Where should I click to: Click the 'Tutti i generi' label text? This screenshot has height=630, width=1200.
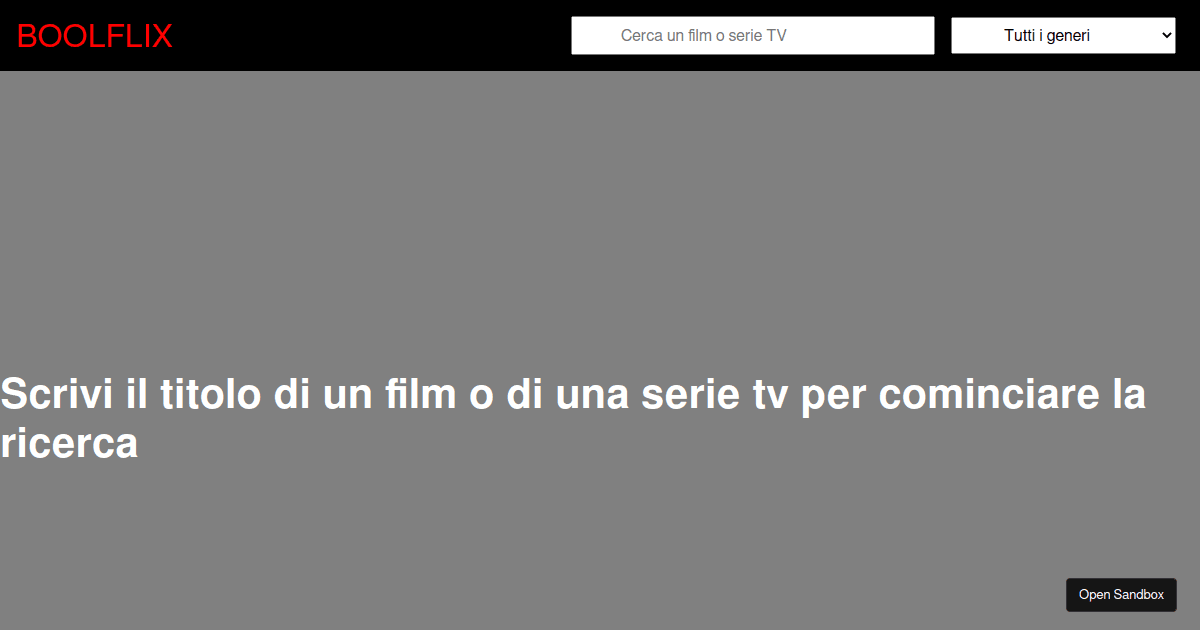(1047, 36)
